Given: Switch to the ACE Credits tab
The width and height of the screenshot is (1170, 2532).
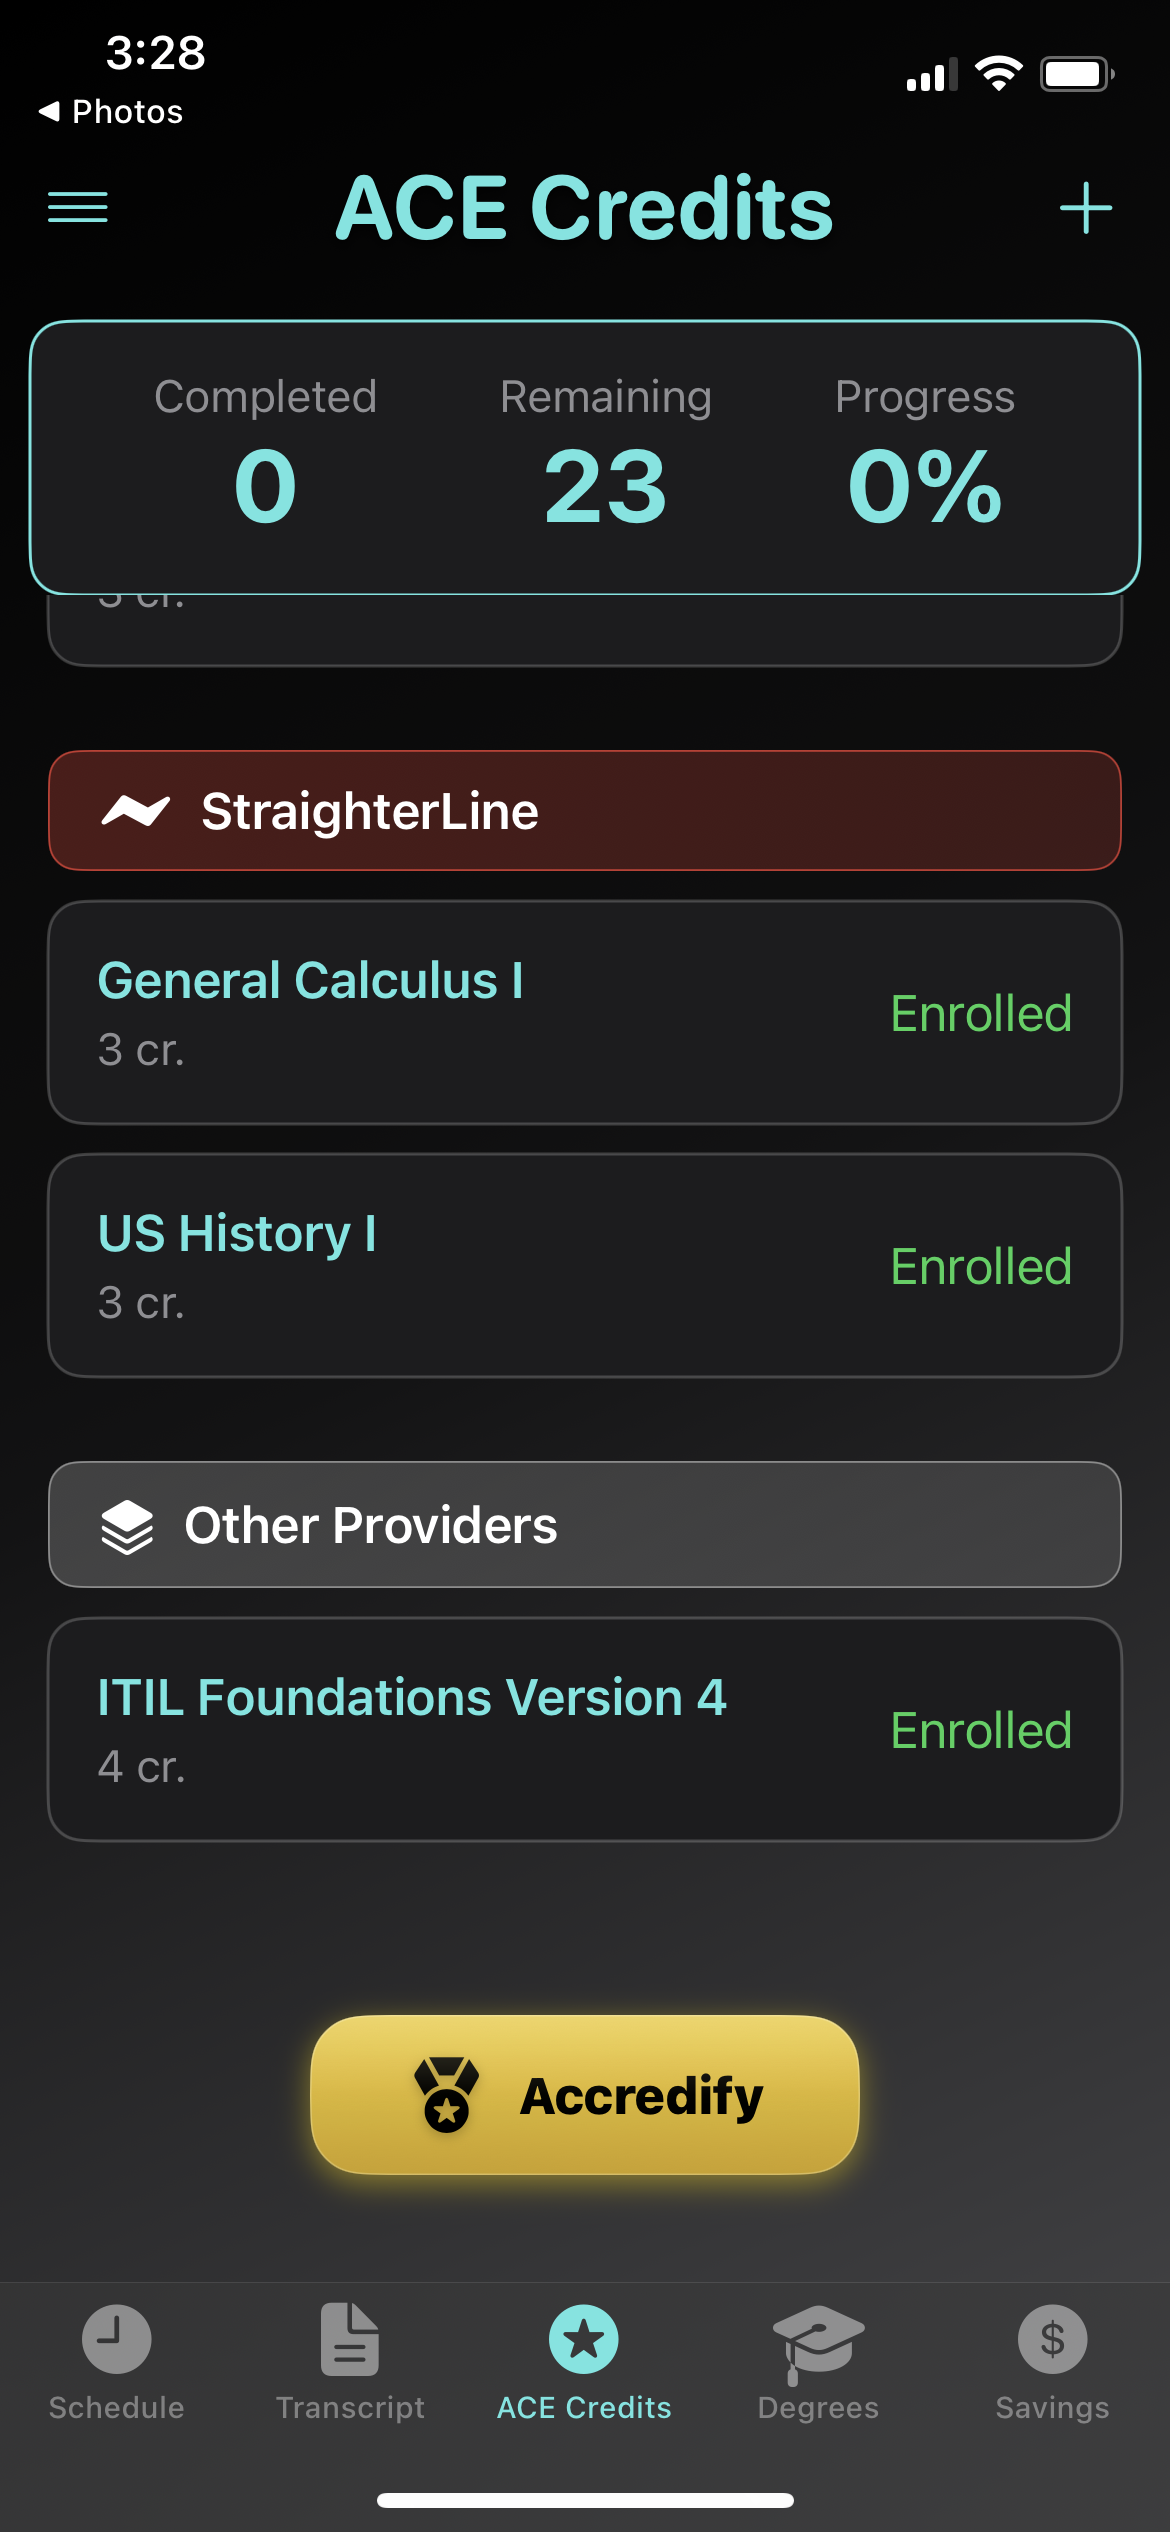Looking at the screenshot, I should (x=584, y=2360).
